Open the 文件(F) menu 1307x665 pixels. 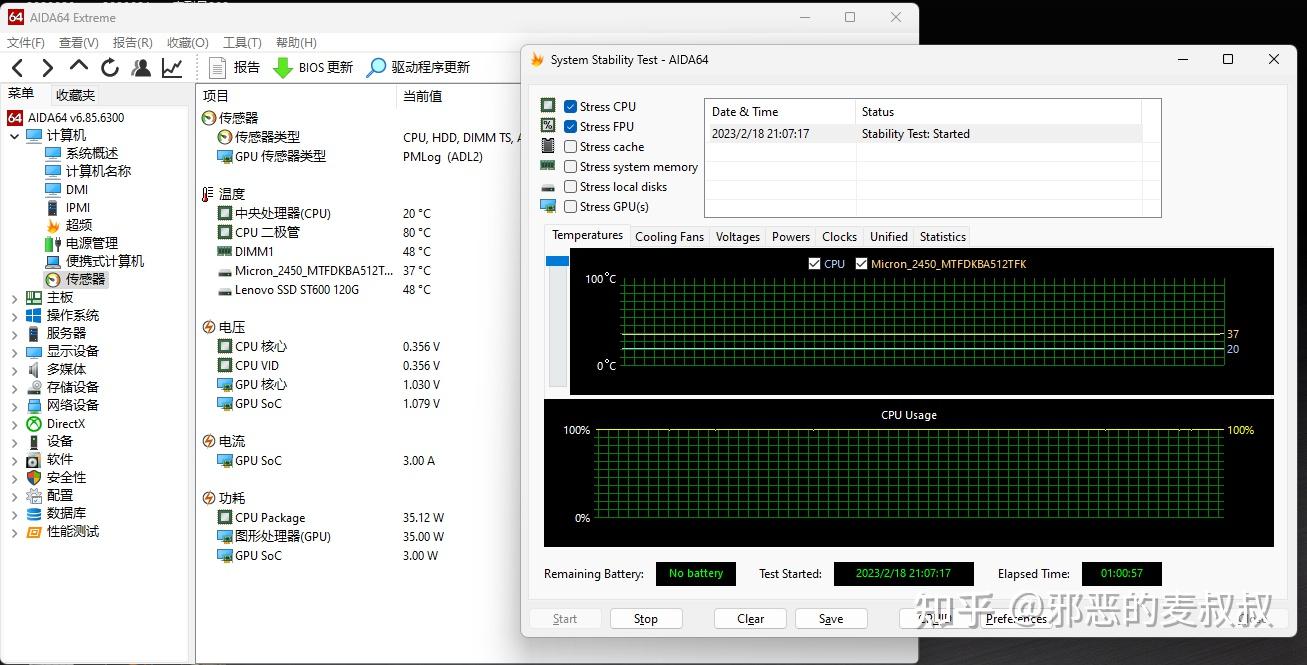(26, 43)
